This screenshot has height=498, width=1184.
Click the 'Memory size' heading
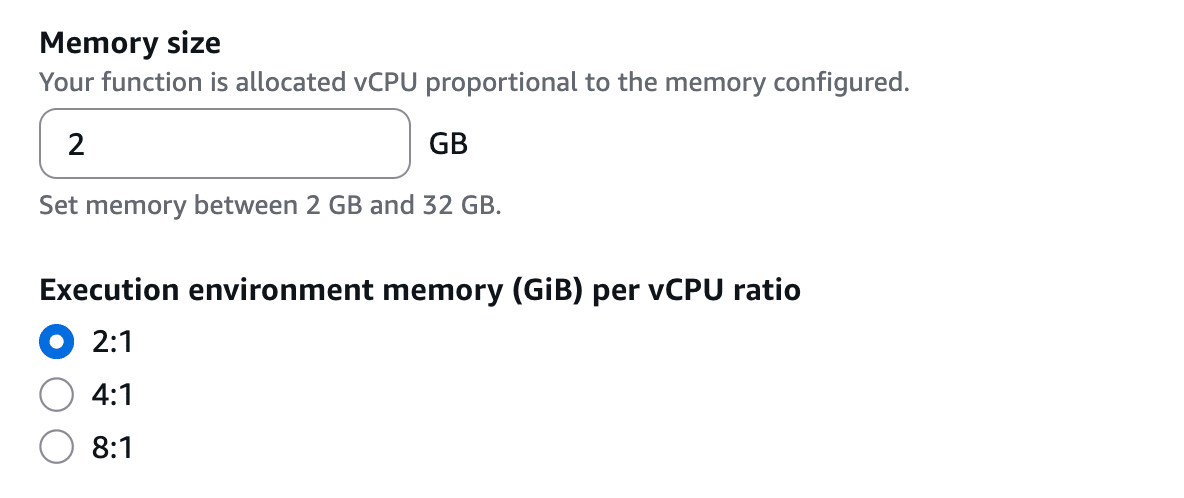pyautogui.click(x=130, y=43)
